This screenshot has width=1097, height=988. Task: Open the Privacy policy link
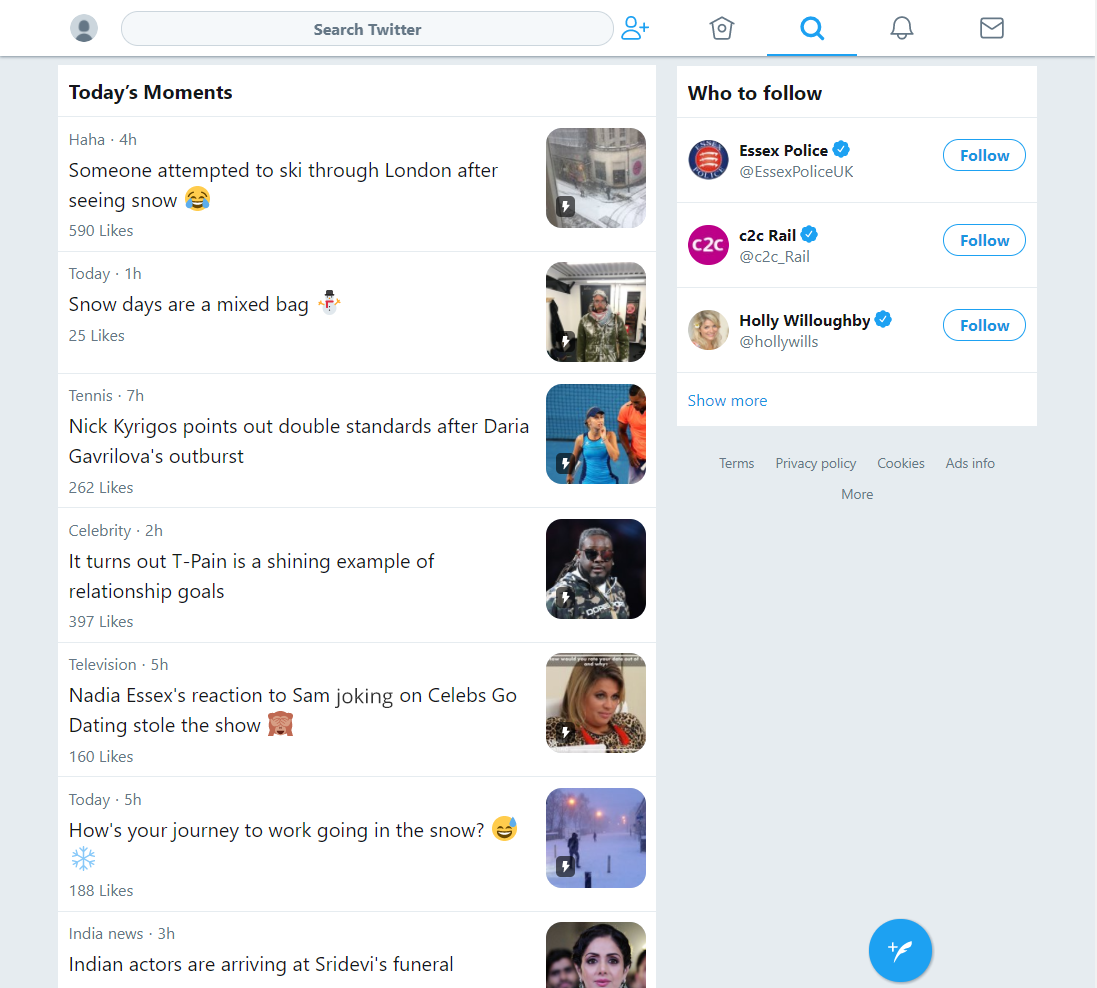click(x=815, y=463)
